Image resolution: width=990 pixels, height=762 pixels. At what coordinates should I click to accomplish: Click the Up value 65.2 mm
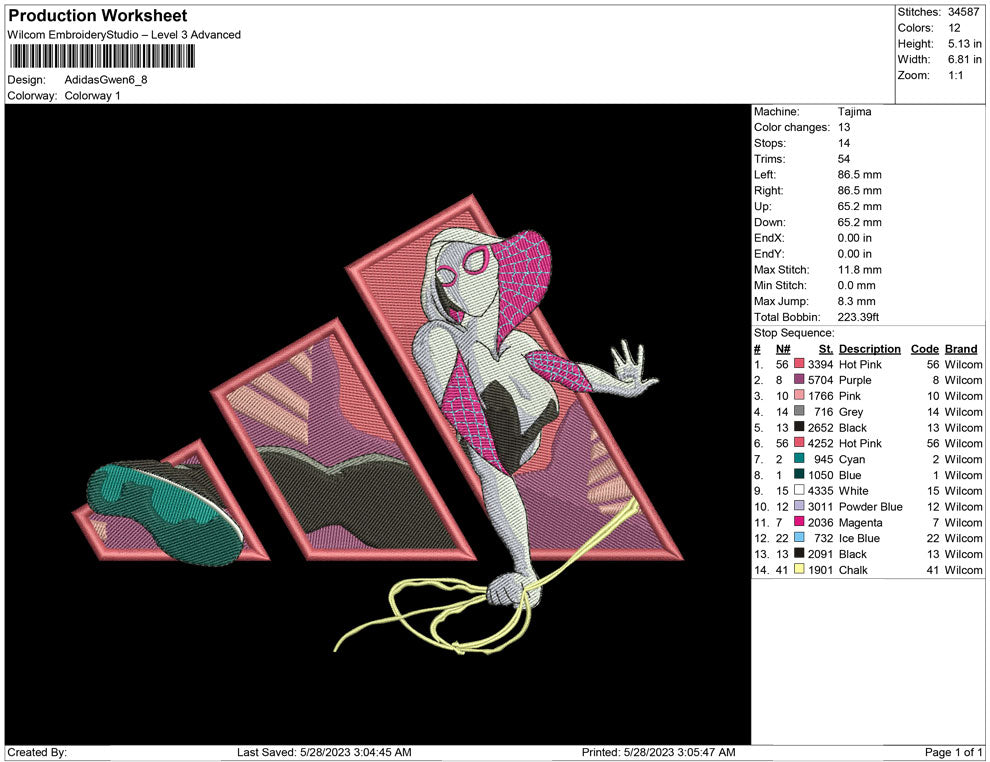point(860,206)
